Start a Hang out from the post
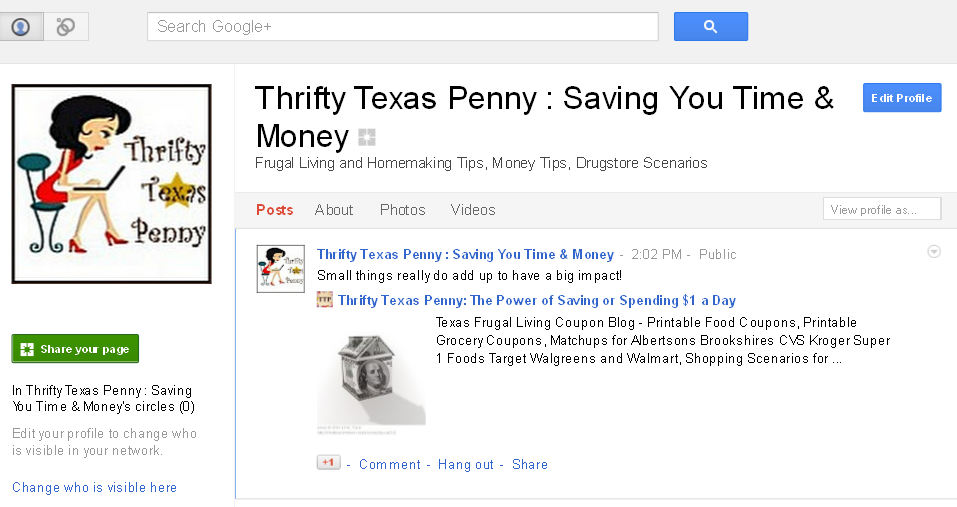 coord(466,464)
